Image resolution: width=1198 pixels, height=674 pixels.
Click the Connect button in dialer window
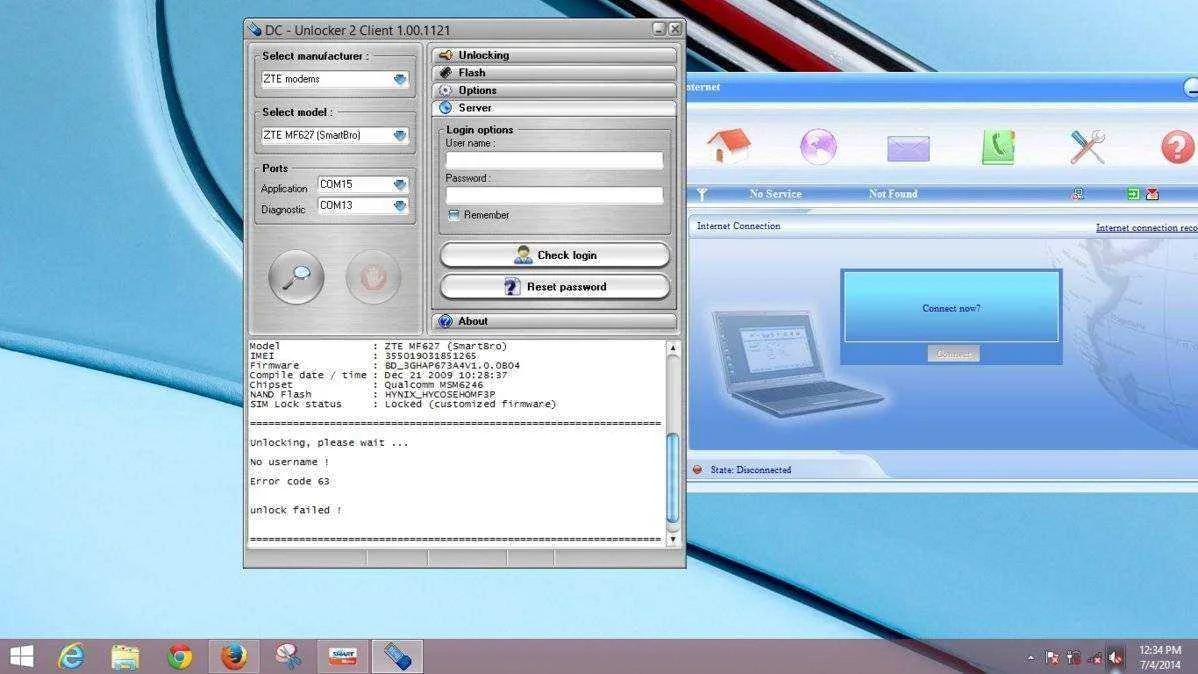[954, 354]
